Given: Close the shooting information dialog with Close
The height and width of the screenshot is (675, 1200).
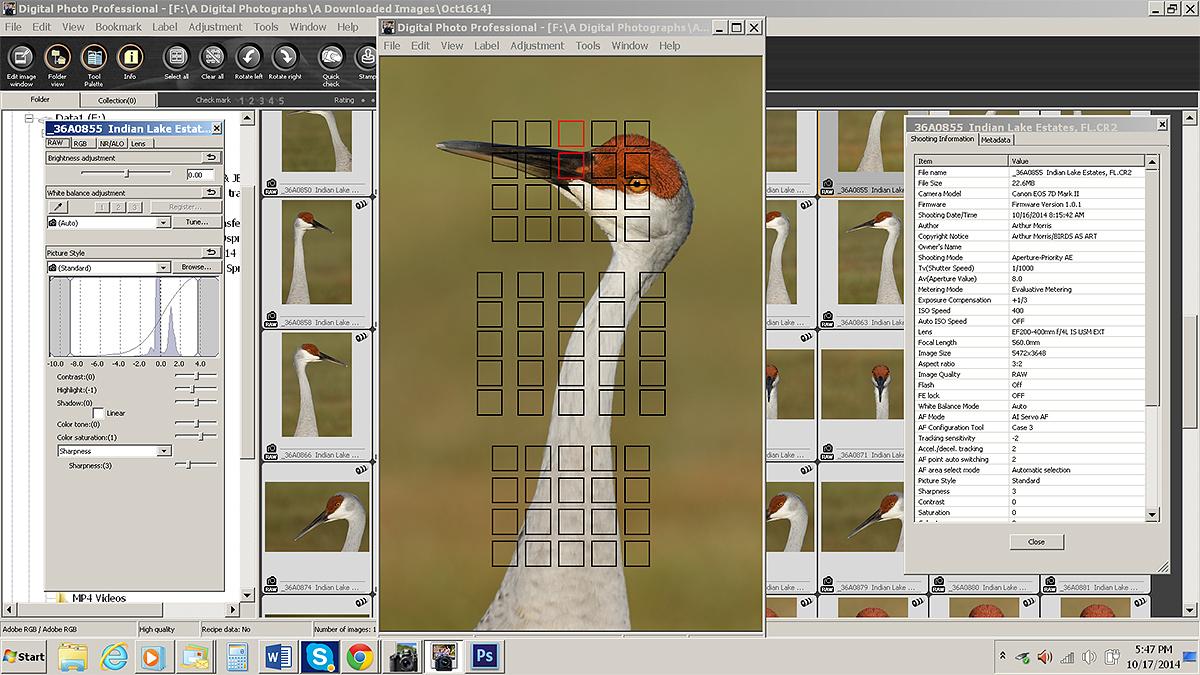Looking at the screenshot, I should (x=1036, y=542).
